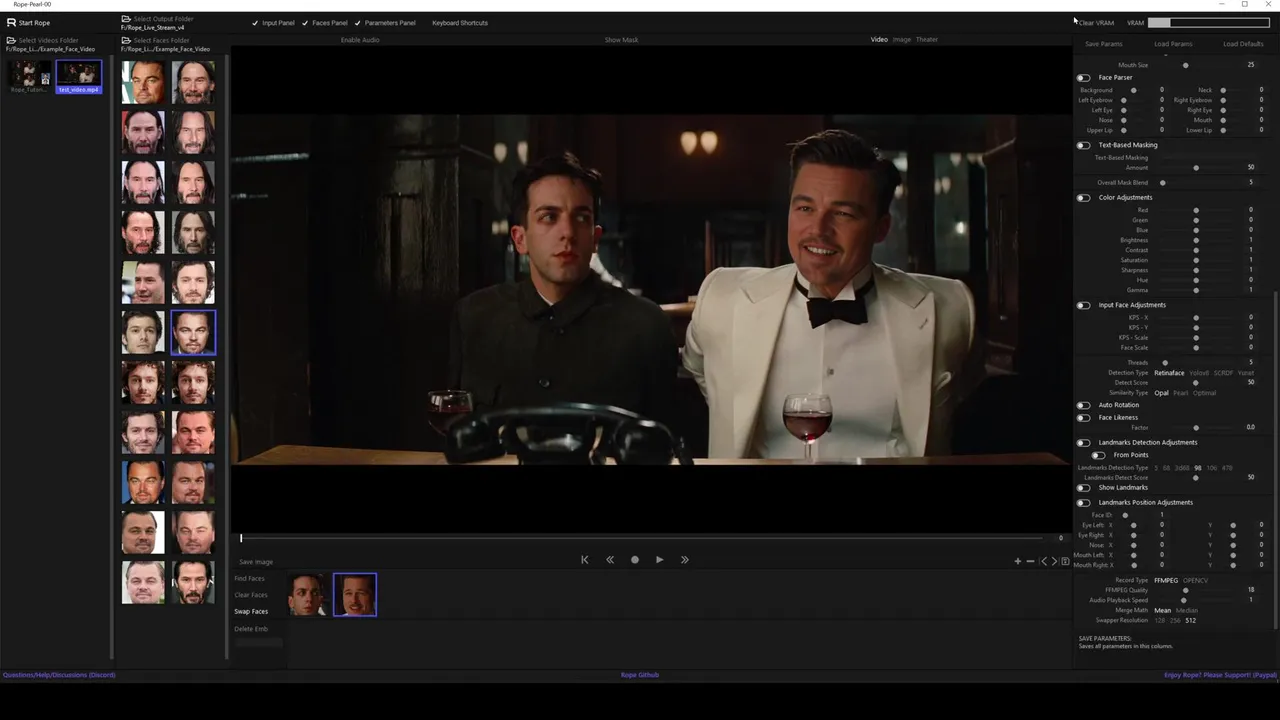Go to the next marker
Viewport: 1280px width, 720px height.
tap(1054, 561)
